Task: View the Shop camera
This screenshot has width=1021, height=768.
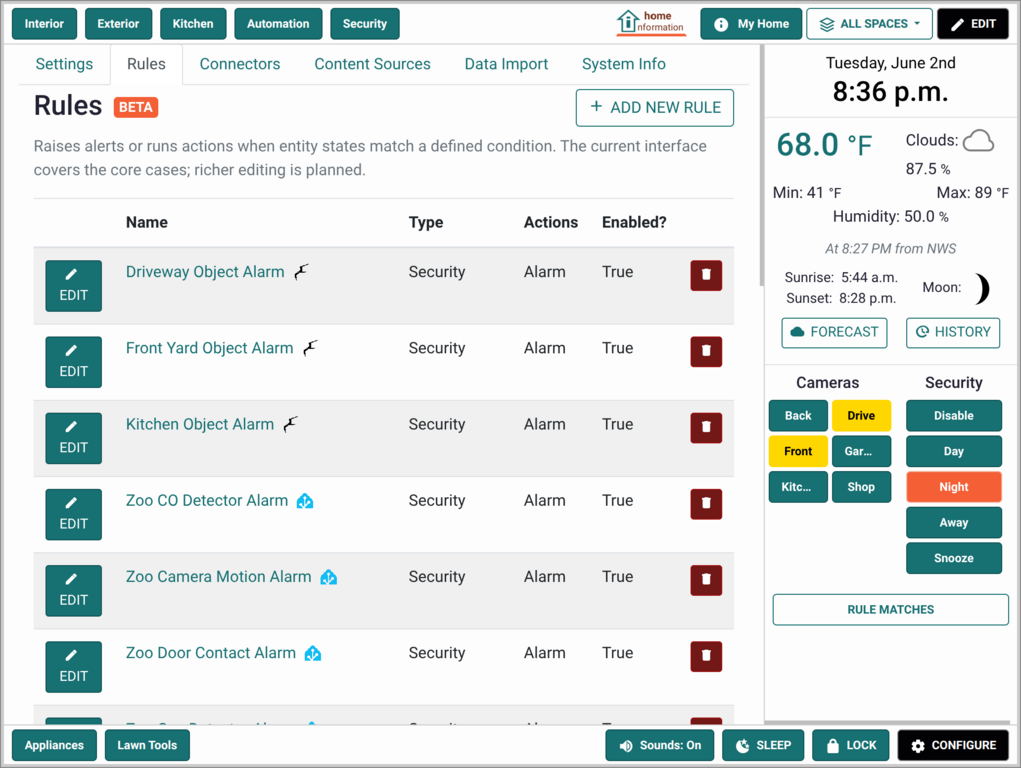Action: 861,487
